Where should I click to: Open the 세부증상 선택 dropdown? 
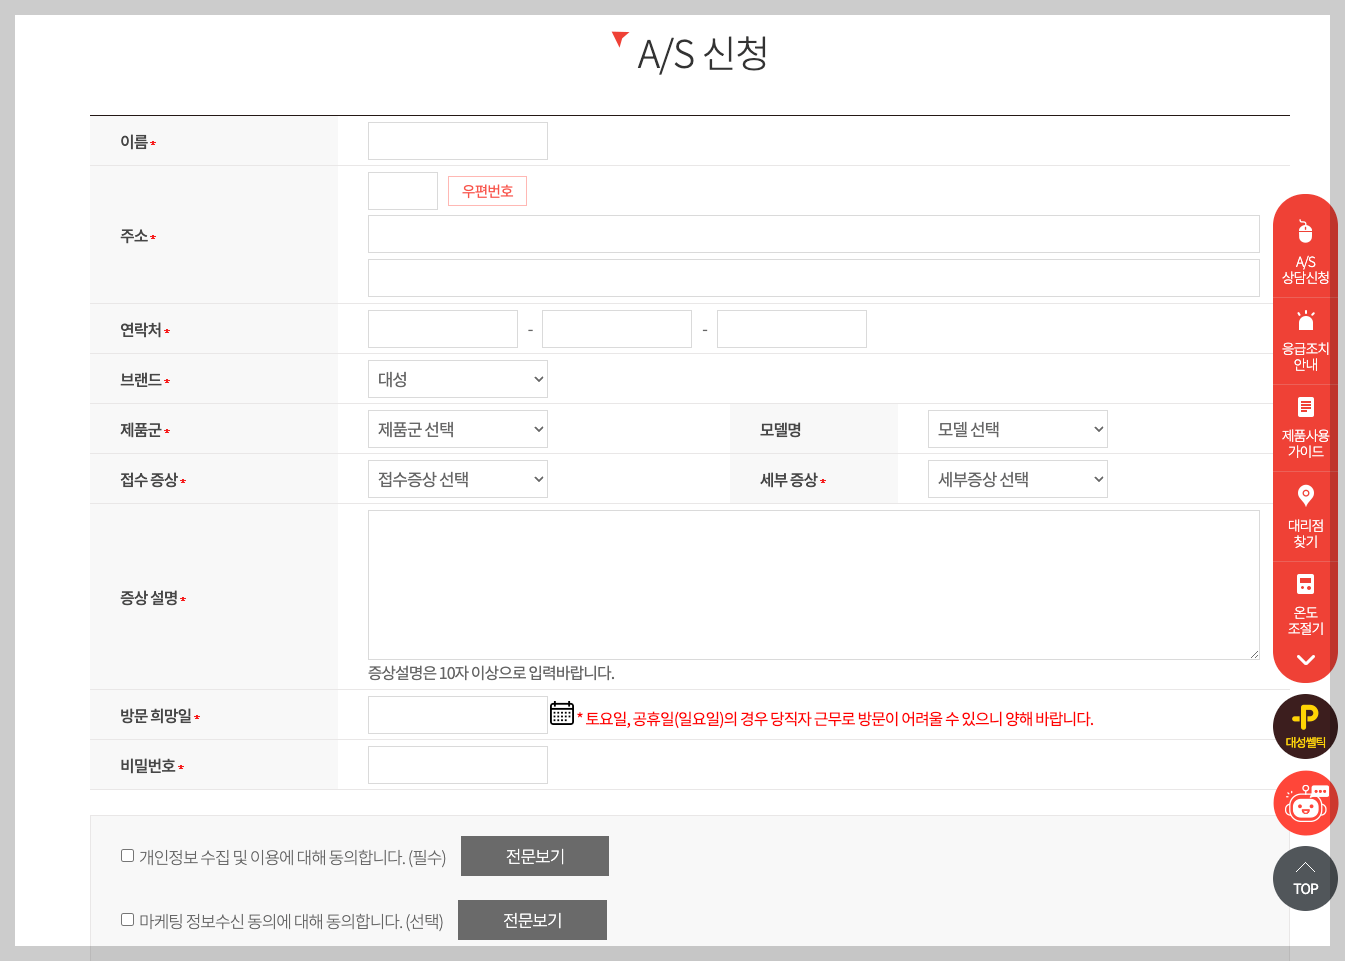[1018, 479]
